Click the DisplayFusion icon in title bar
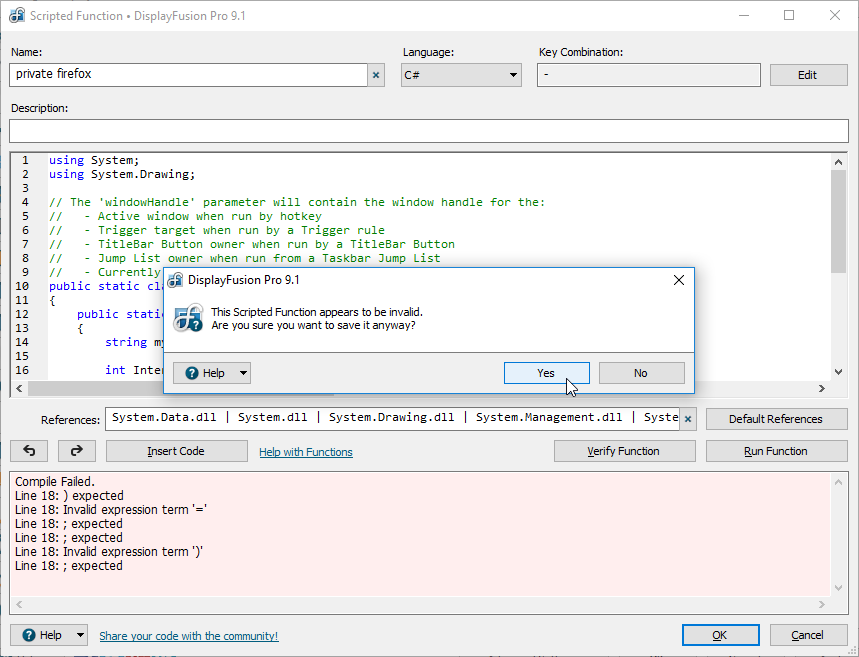859x657 pixels. pyautogui.click(x=17, y=16)
